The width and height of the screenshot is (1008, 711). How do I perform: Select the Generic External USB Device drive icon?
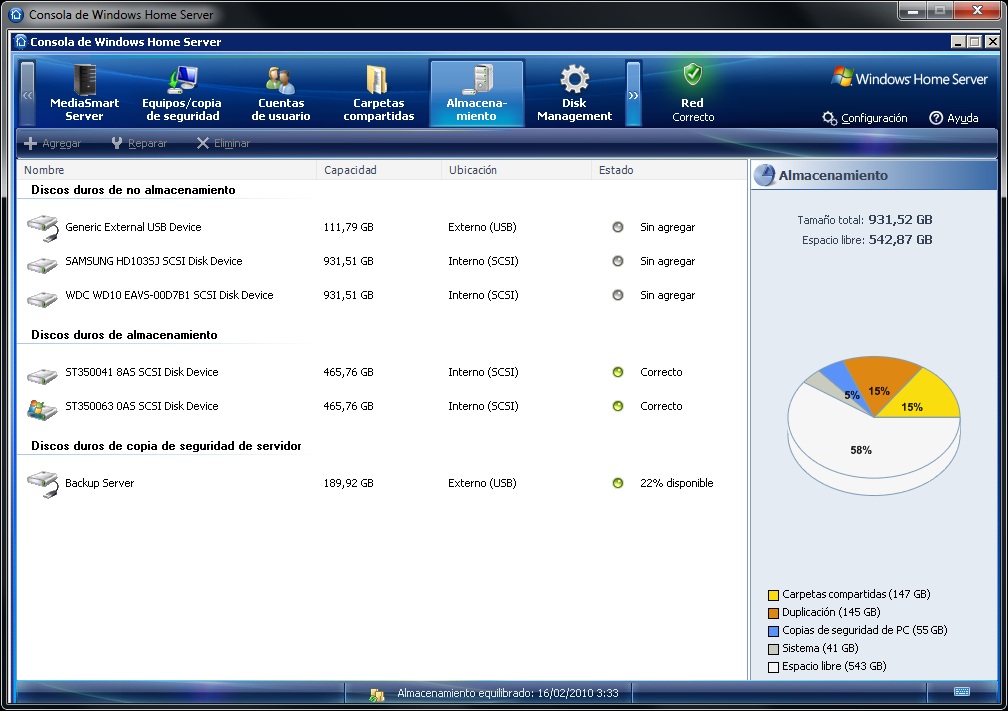(42, 228)
